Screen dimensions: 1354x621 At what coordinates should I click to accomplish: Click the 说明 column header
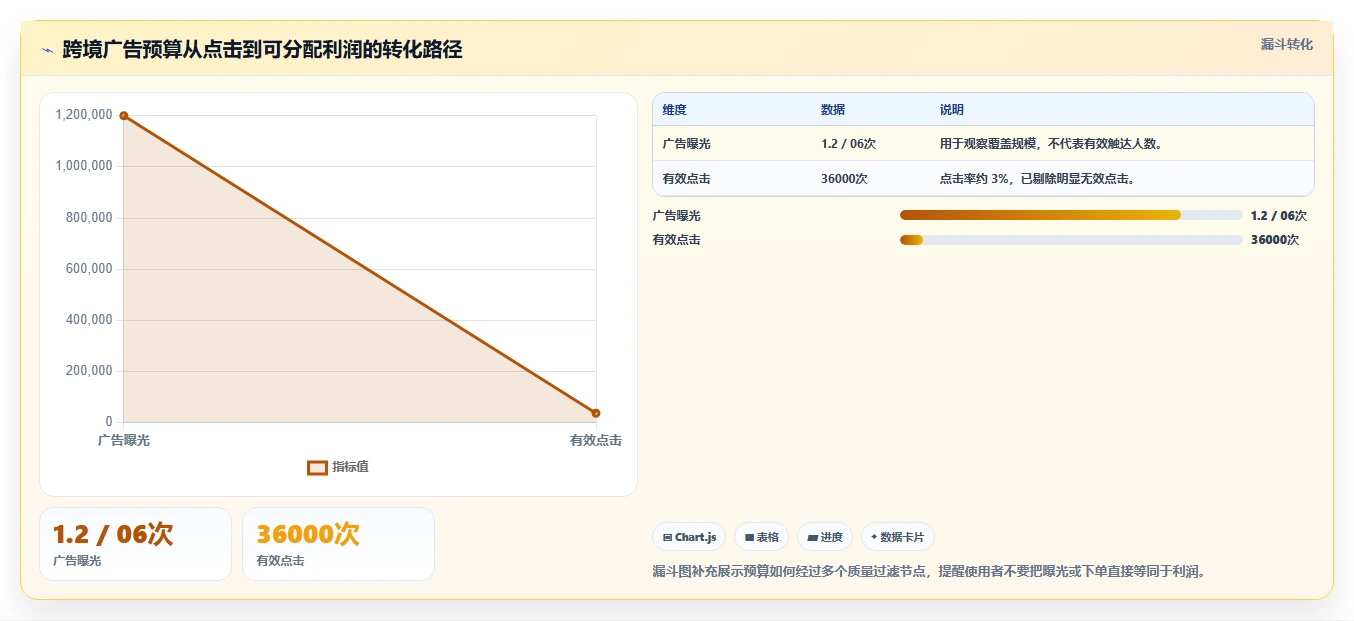[x=952, y=110]
